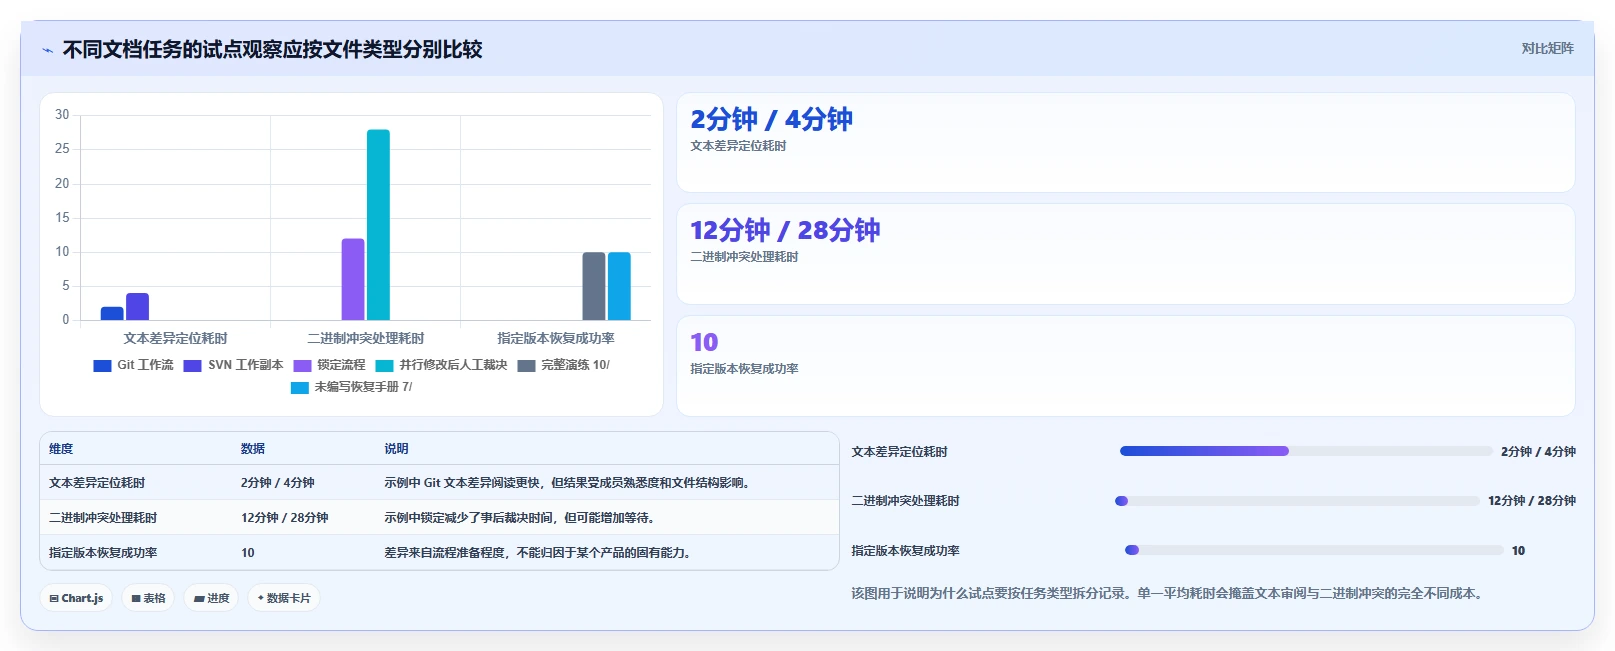
Task: Click the 进度 chip icon
Action: (x=199, y=598)
